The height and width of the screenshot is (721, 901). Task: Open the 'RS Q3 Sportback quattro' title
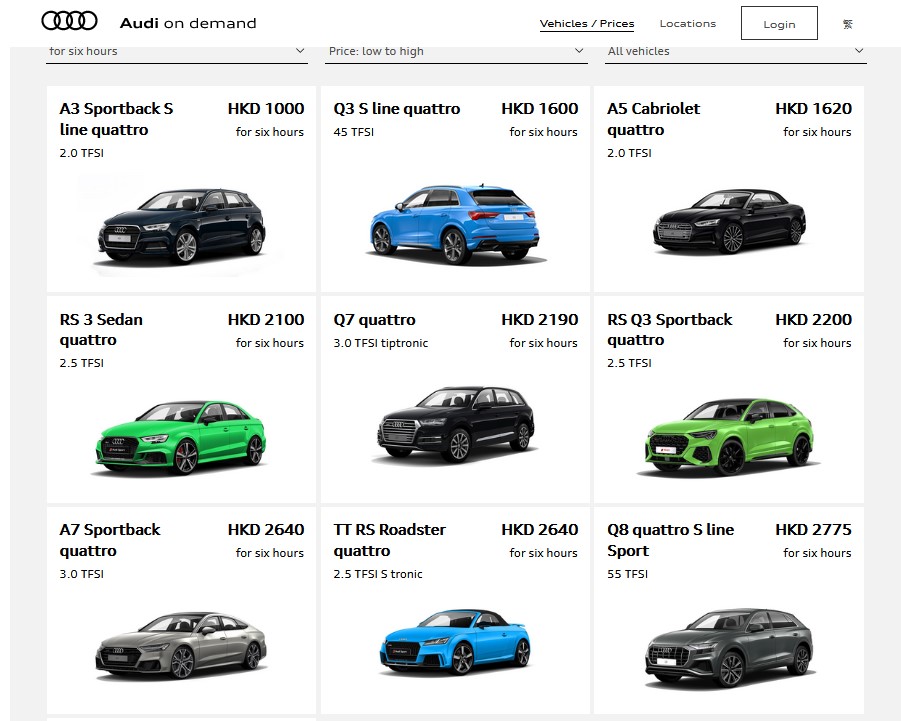[x=670, y=330]
